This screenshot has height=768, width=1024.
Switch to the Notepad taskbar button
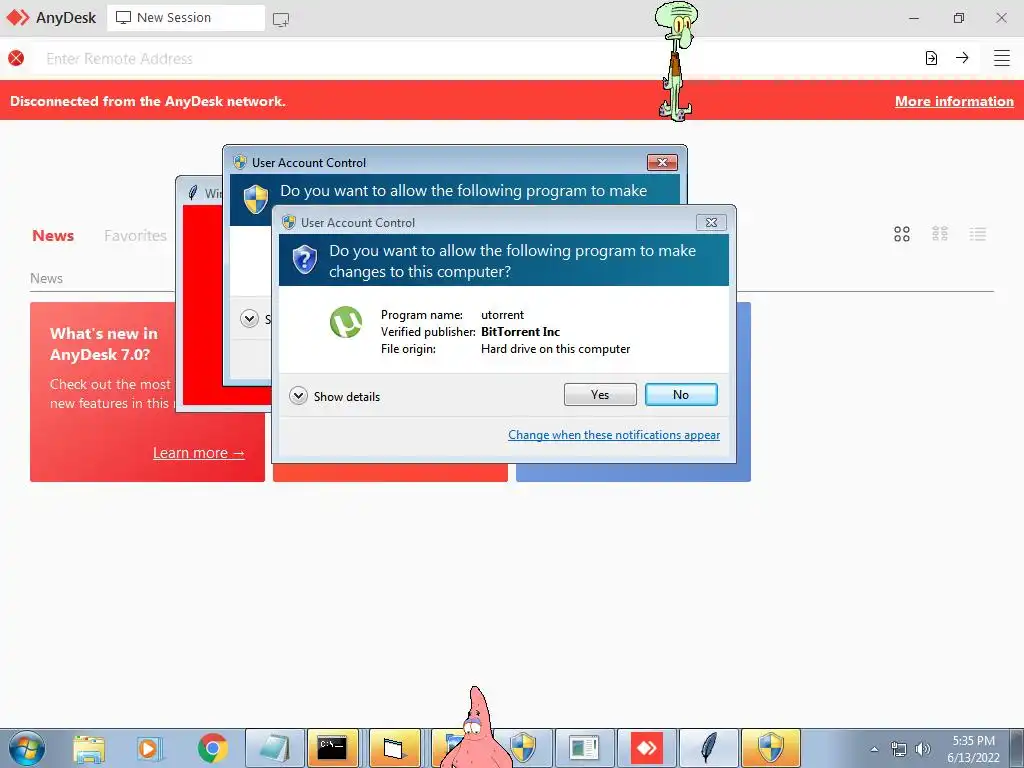(x=275, y=748)
